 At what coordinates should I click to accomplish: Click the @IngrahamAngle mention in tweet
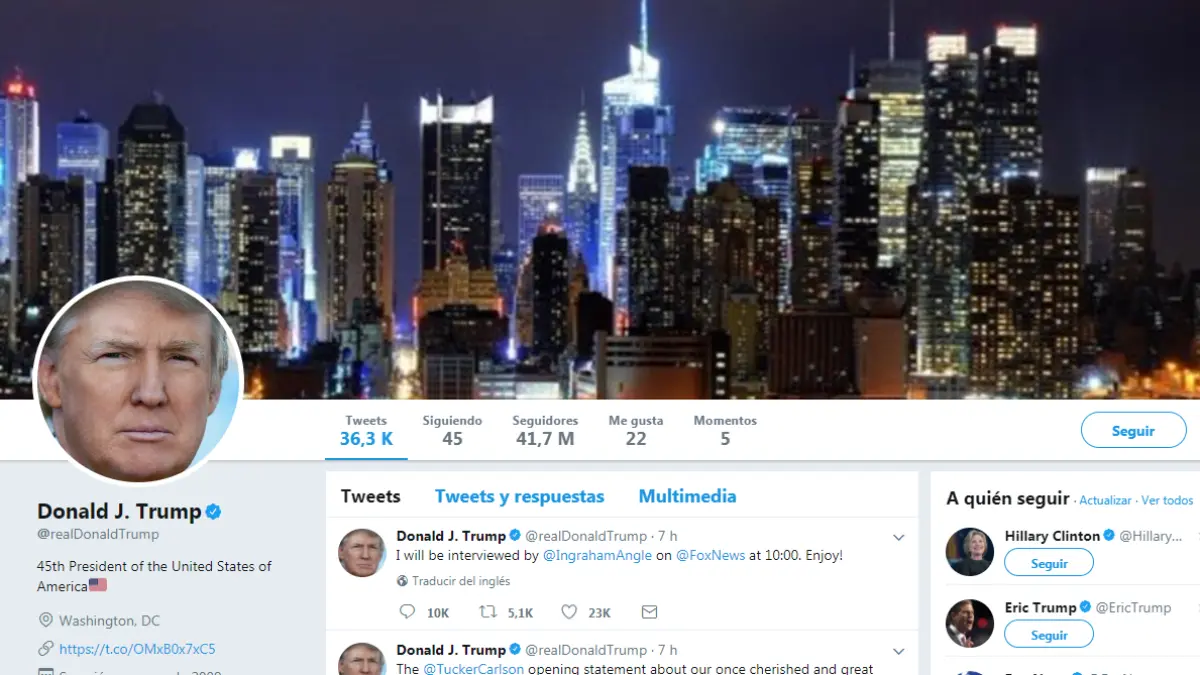point(597,555)
